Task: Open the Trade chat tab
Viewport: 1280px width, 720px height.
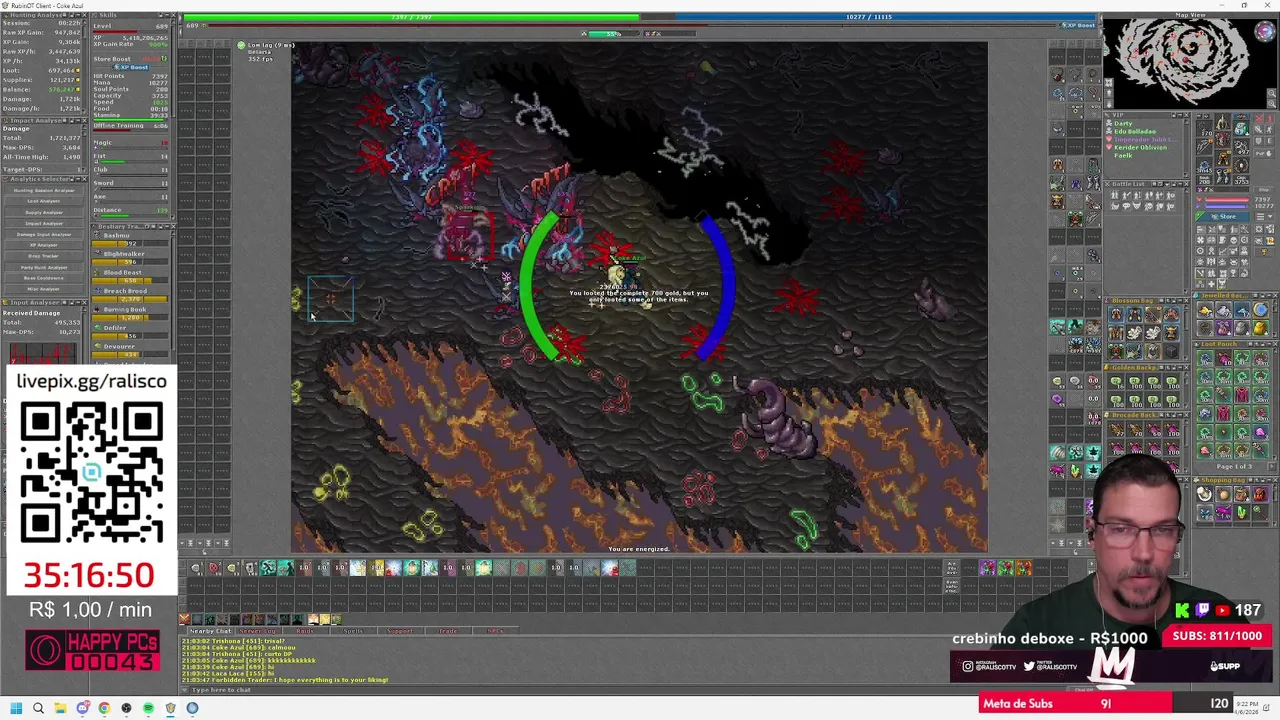Action: click(448, 631)
